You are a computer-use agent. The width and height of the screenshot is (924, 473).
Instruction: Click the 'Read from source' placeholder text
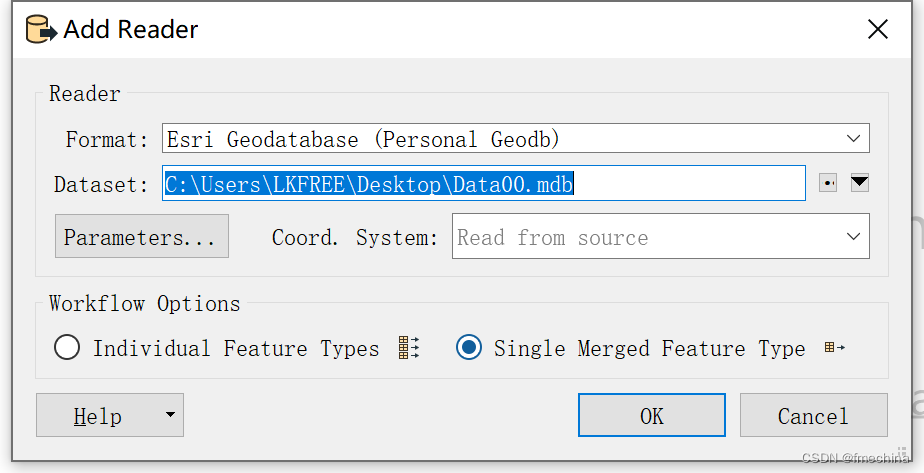[553, 238]
